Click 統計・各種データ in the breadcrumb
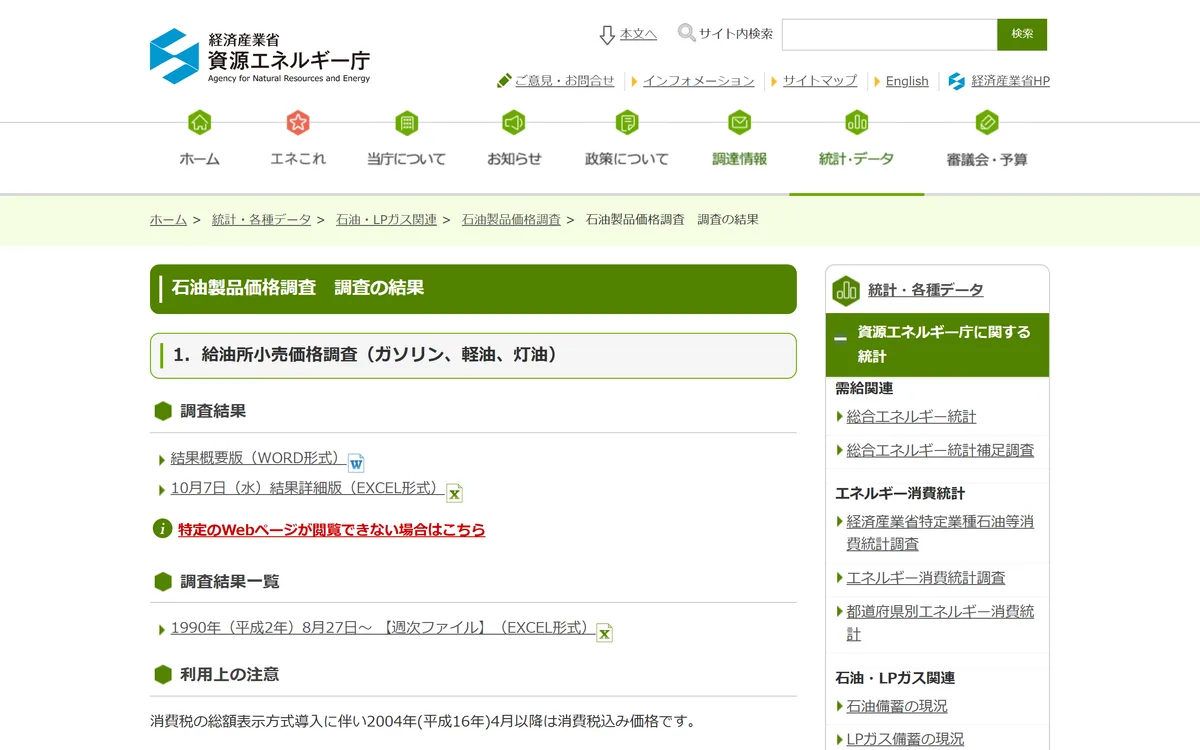Screen dimensions: 1200x750 coord(261,219)
